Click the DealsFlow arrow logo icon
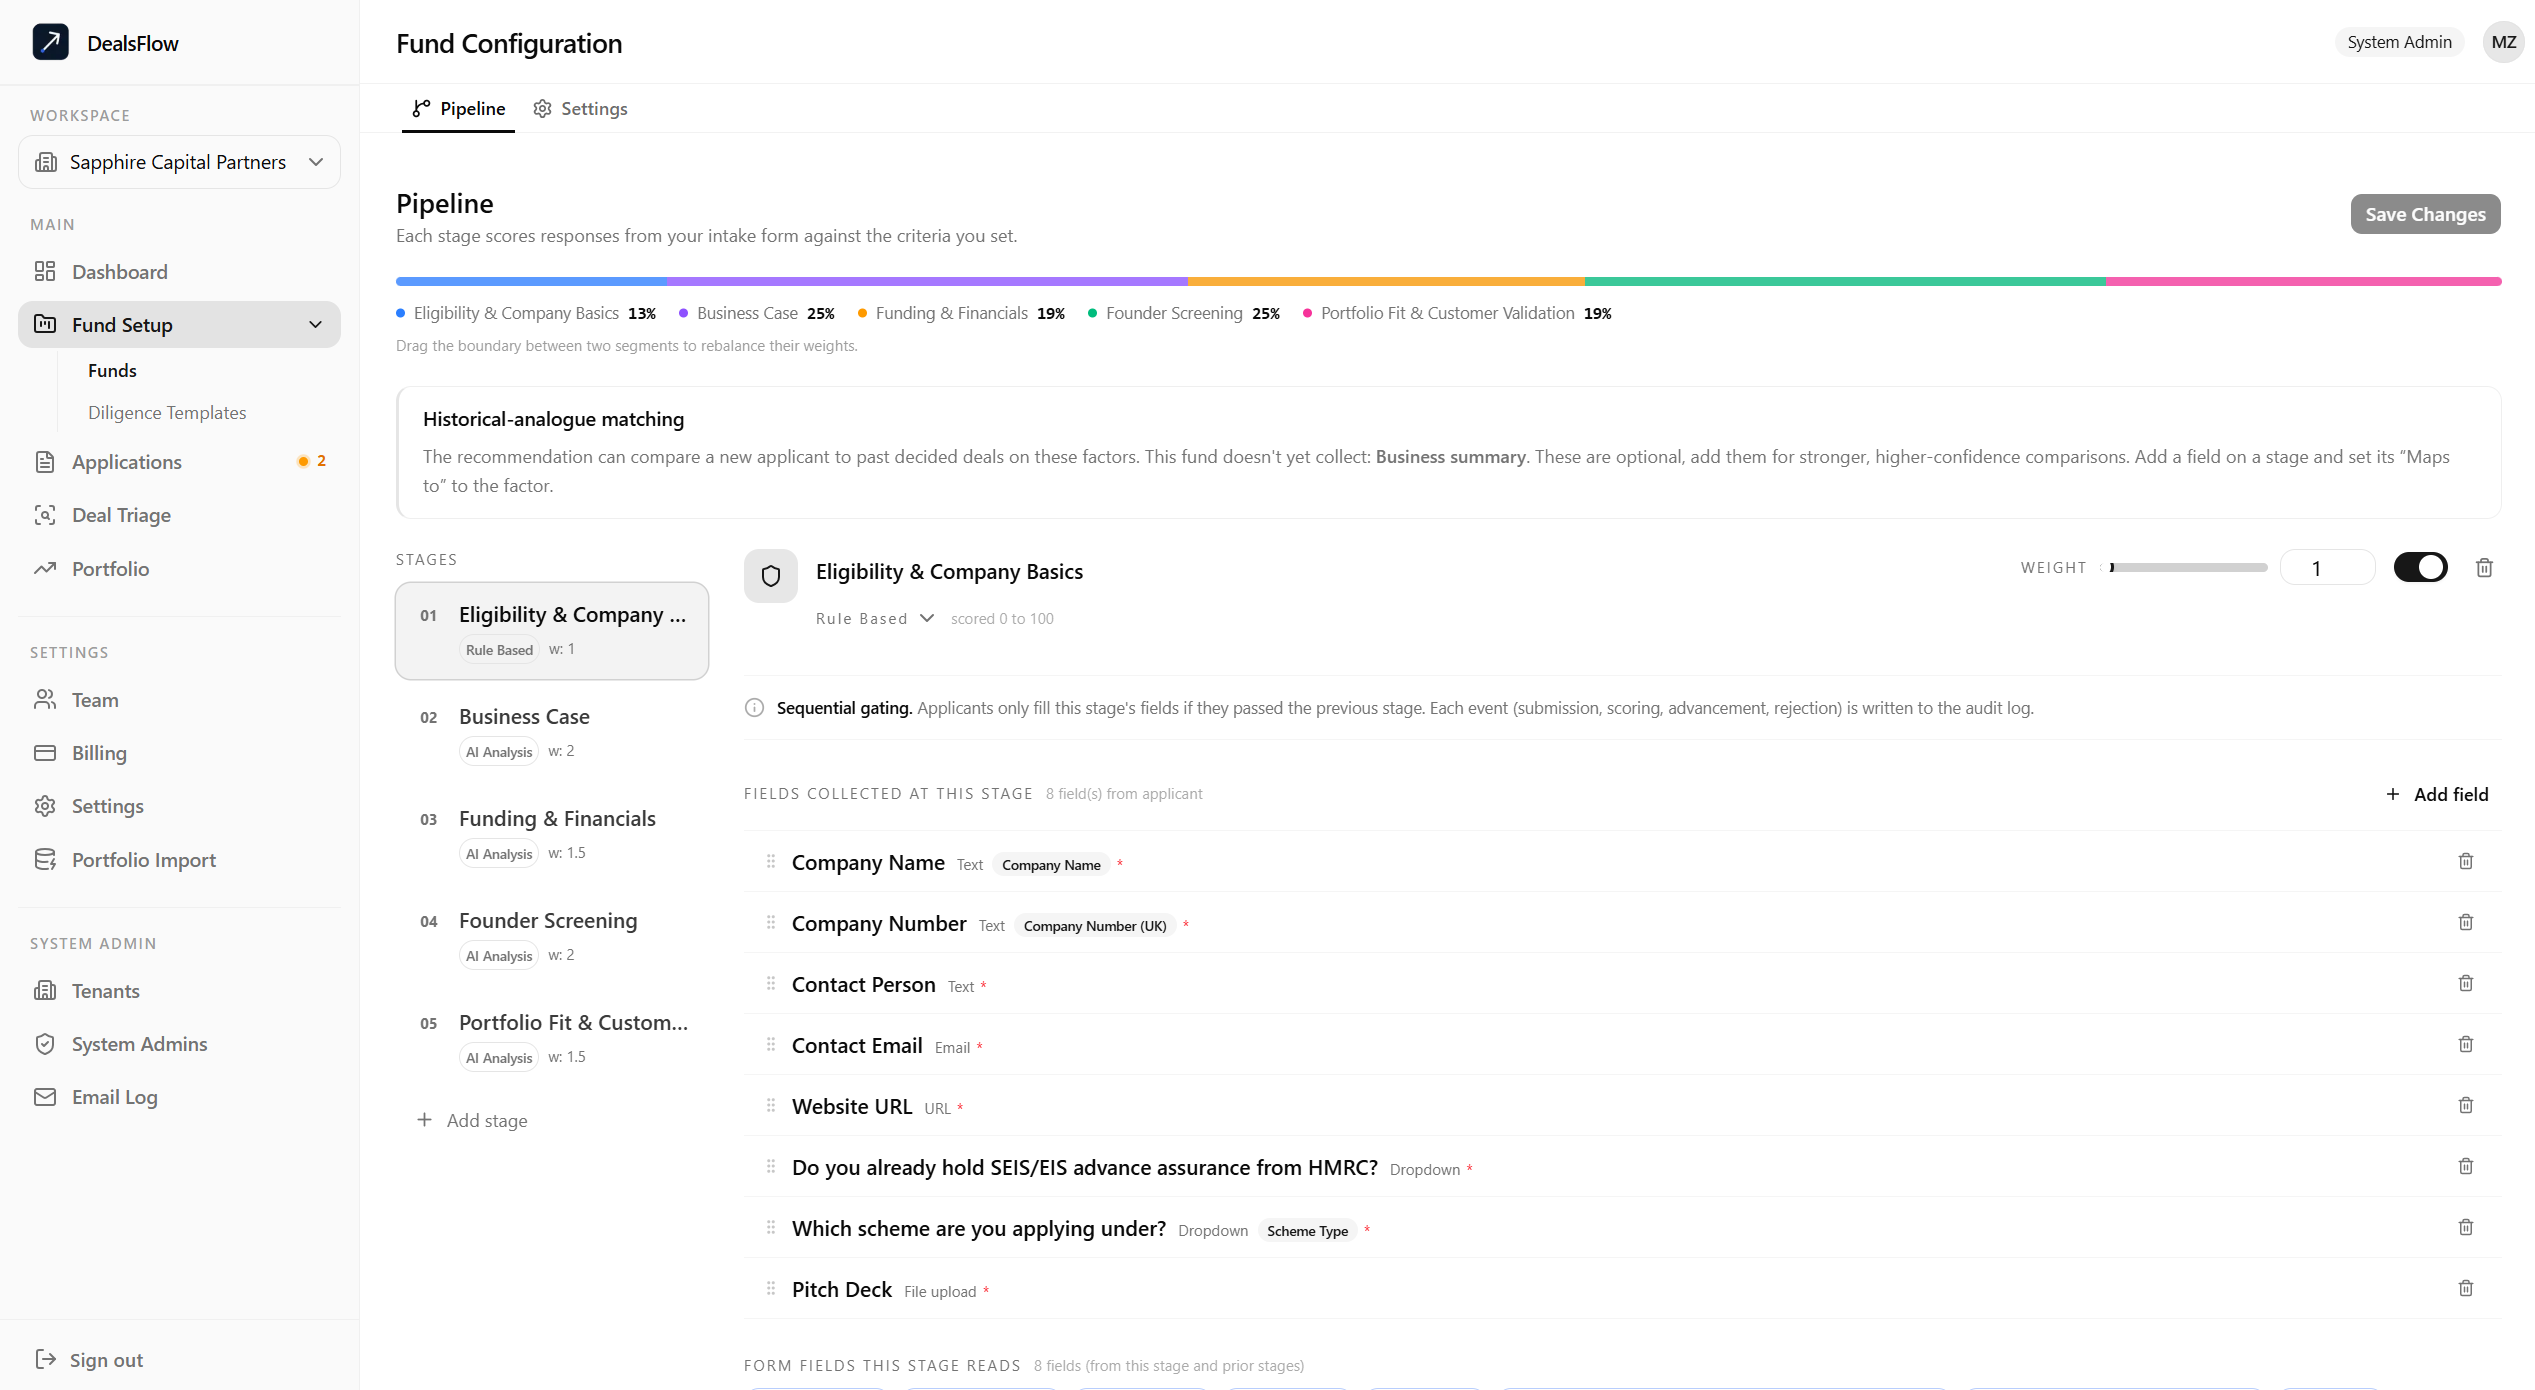Viewport: 2535px width, 1390px height. point(50,42)
